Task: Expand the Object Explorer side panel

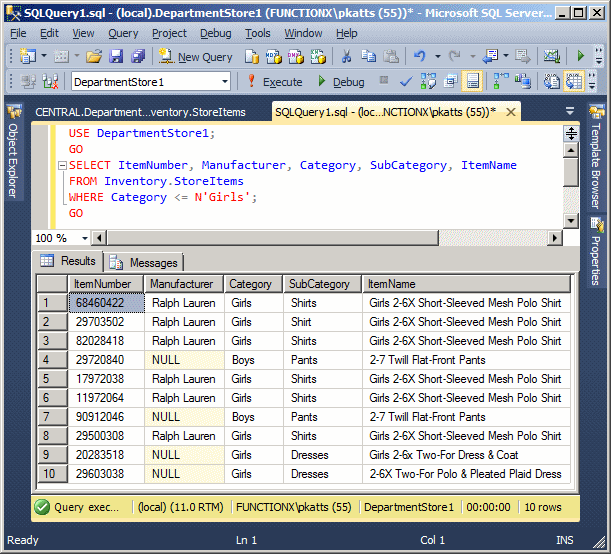Action: pos(14,152)
